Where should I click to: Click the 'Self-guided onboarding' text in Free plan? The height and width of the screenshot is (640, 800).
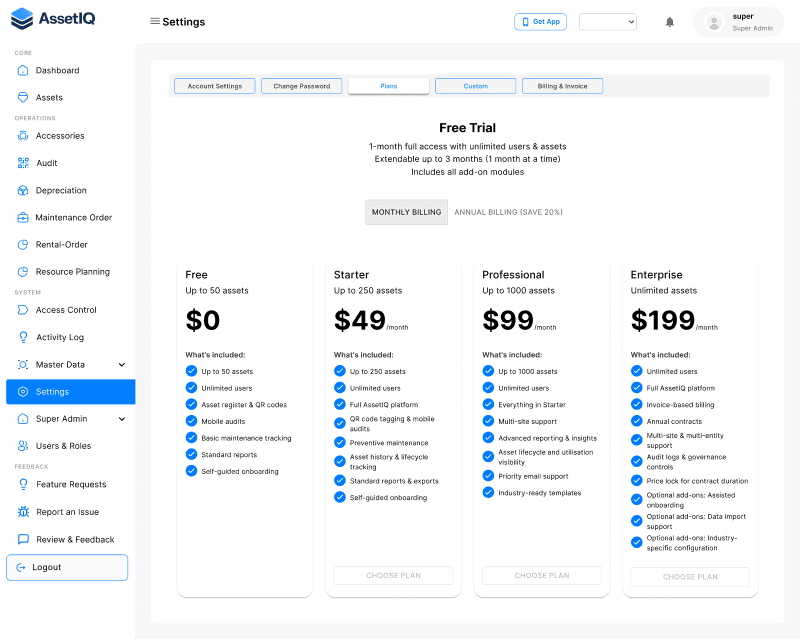240,471
